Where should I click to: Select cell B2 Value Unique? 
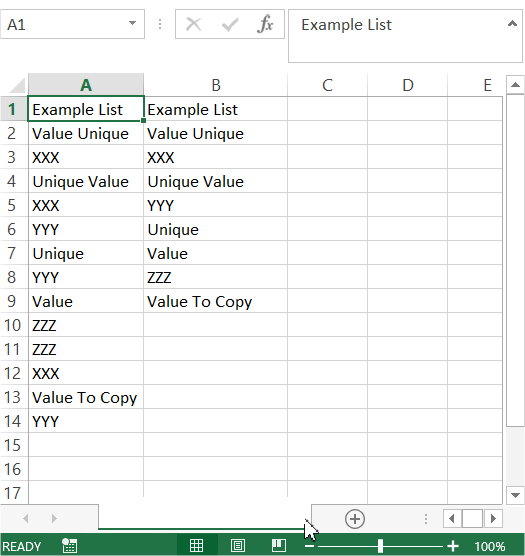tap(216, 133)
